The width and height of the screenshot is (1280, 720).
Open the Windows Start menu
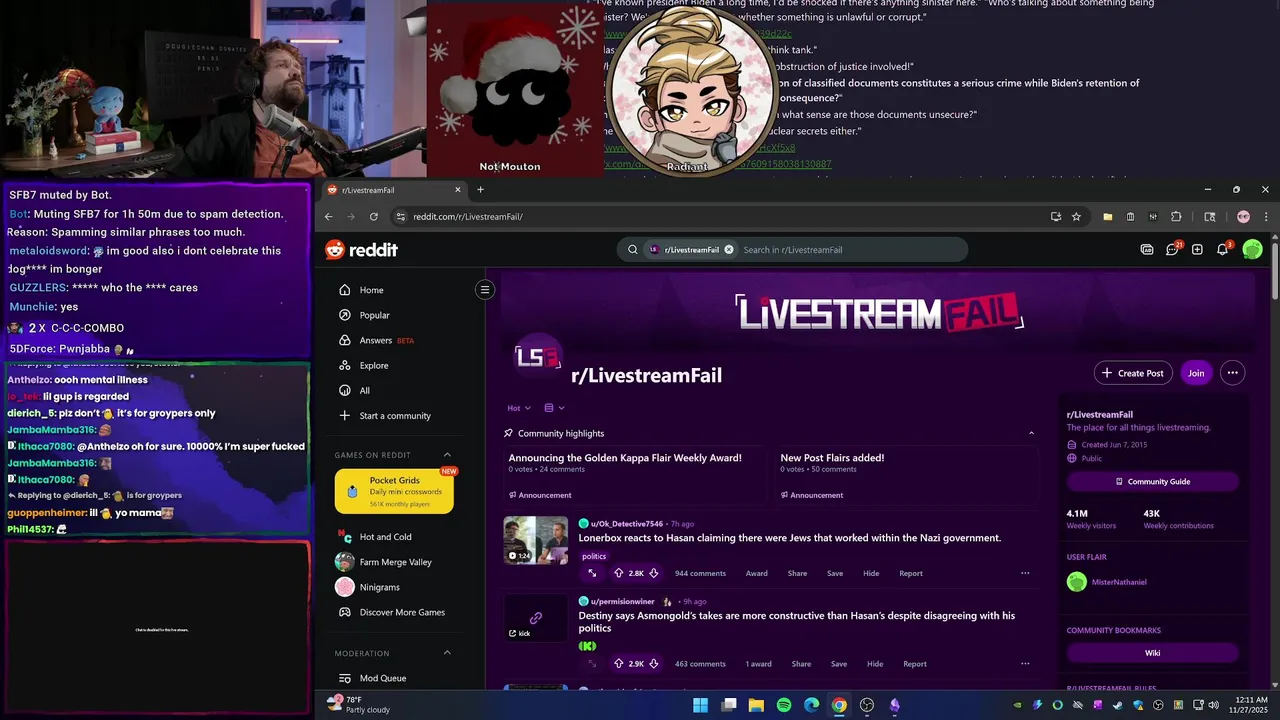click(701, 705)
